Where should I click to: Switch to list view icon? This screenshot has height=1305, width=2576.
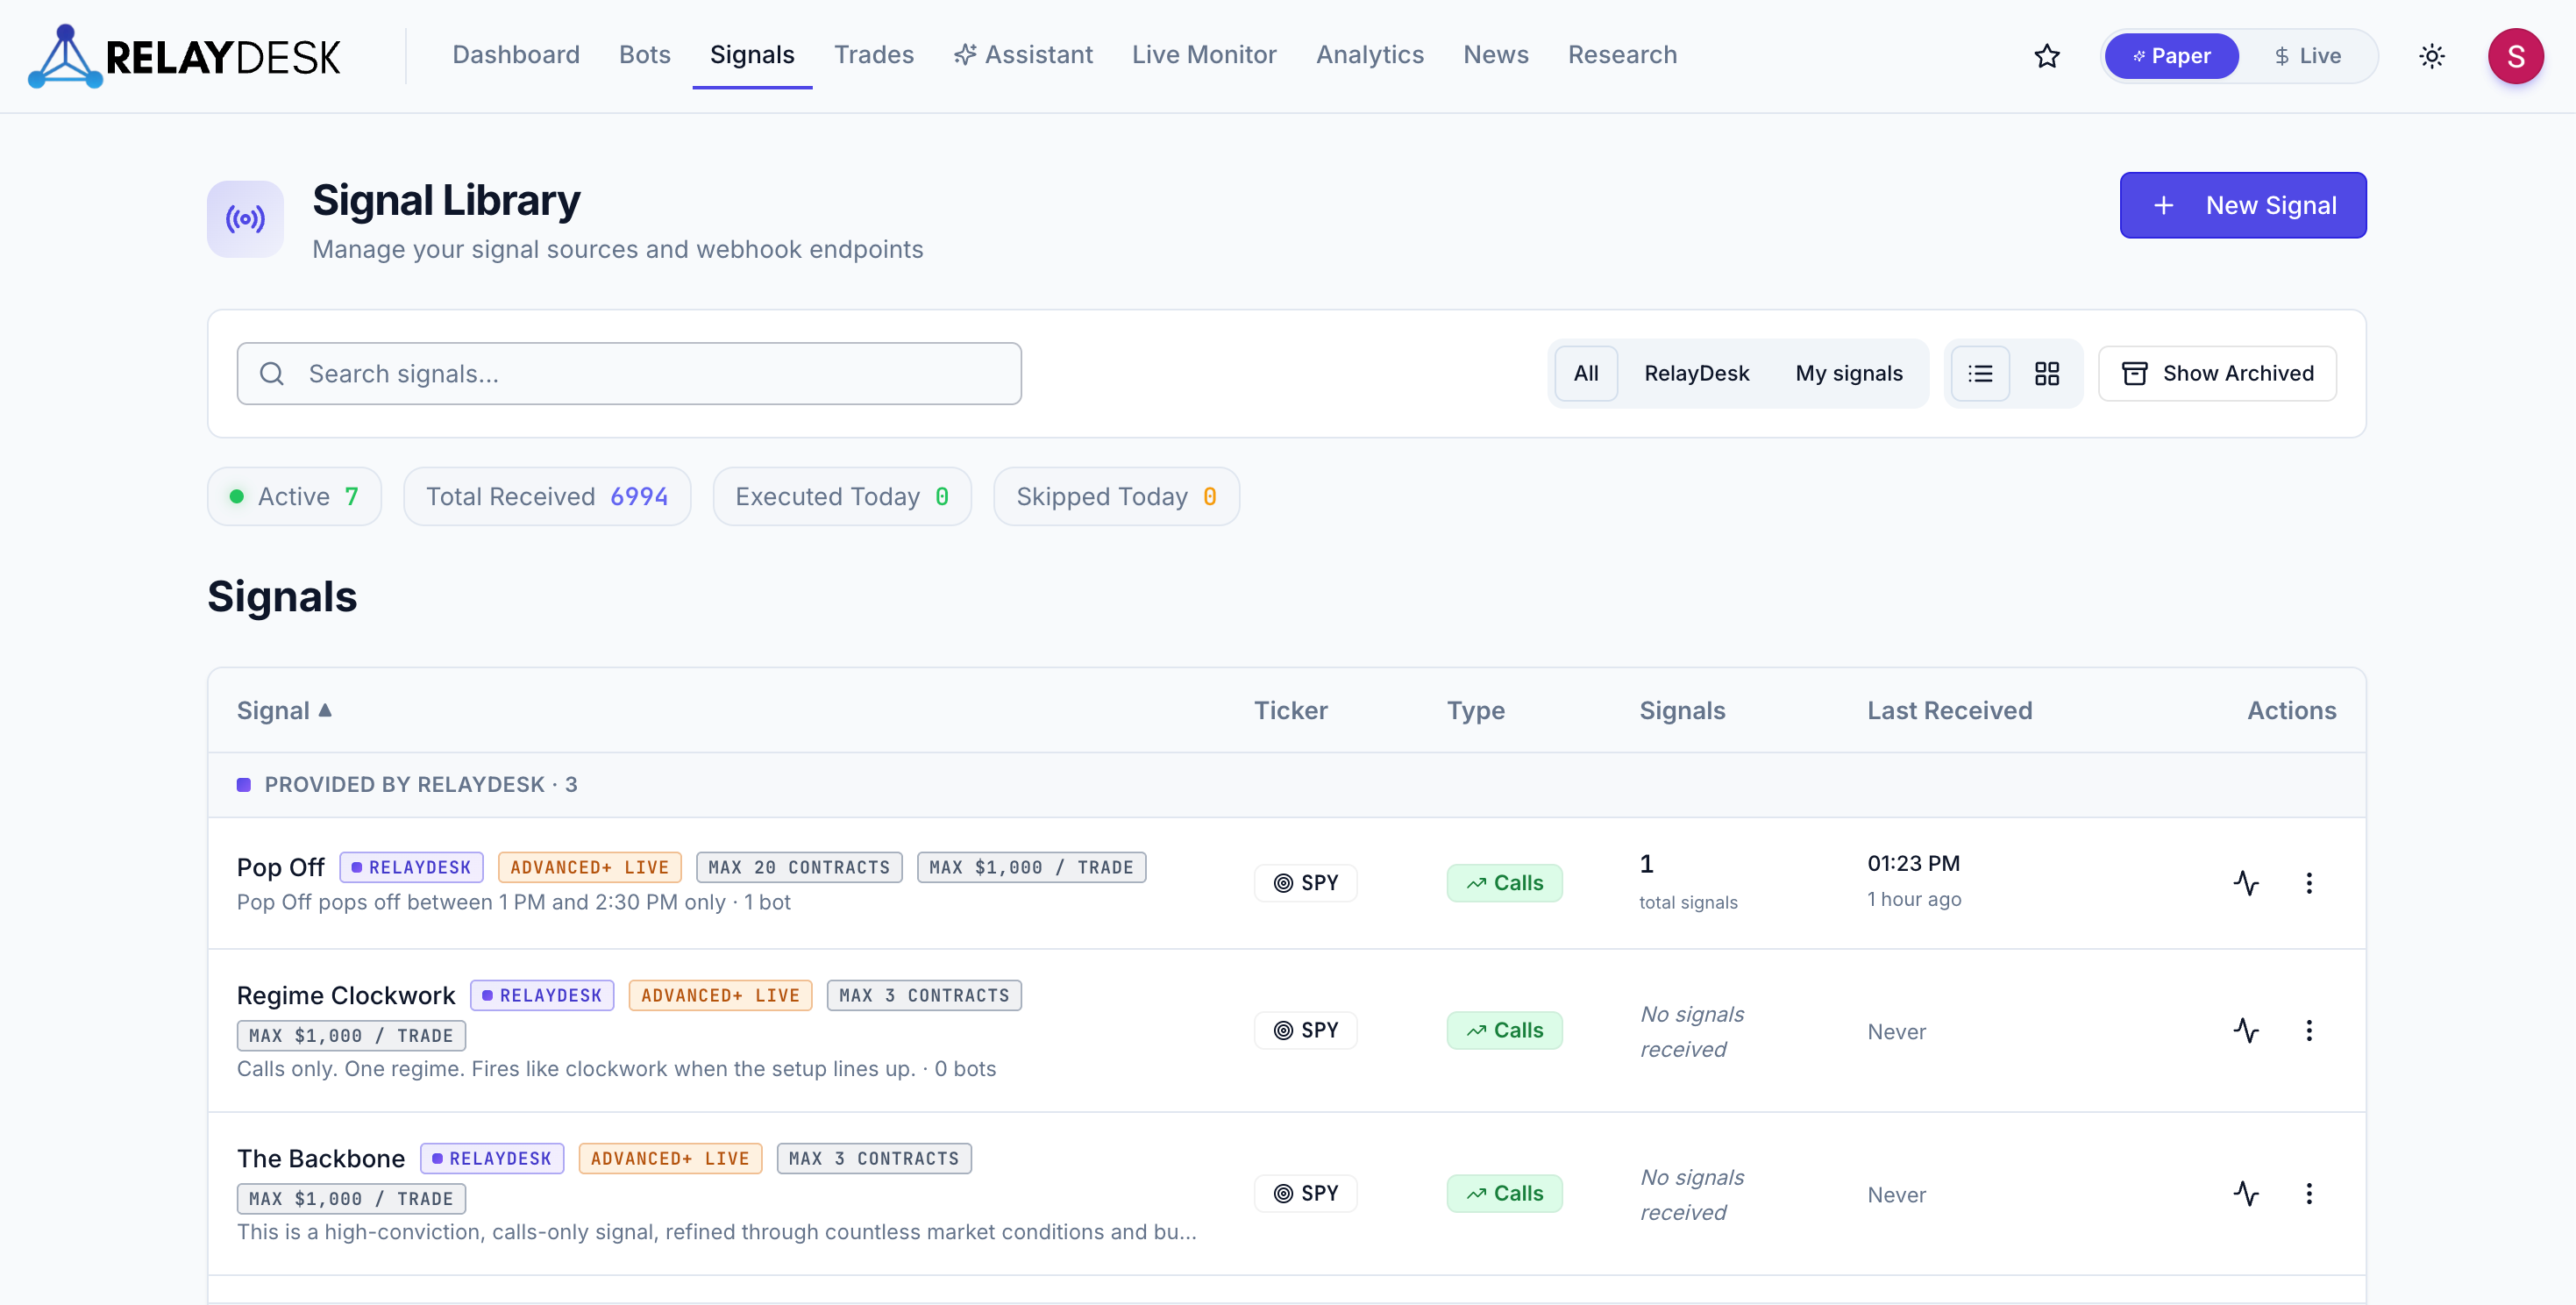pyautogui.click(x=1980, y=374)
